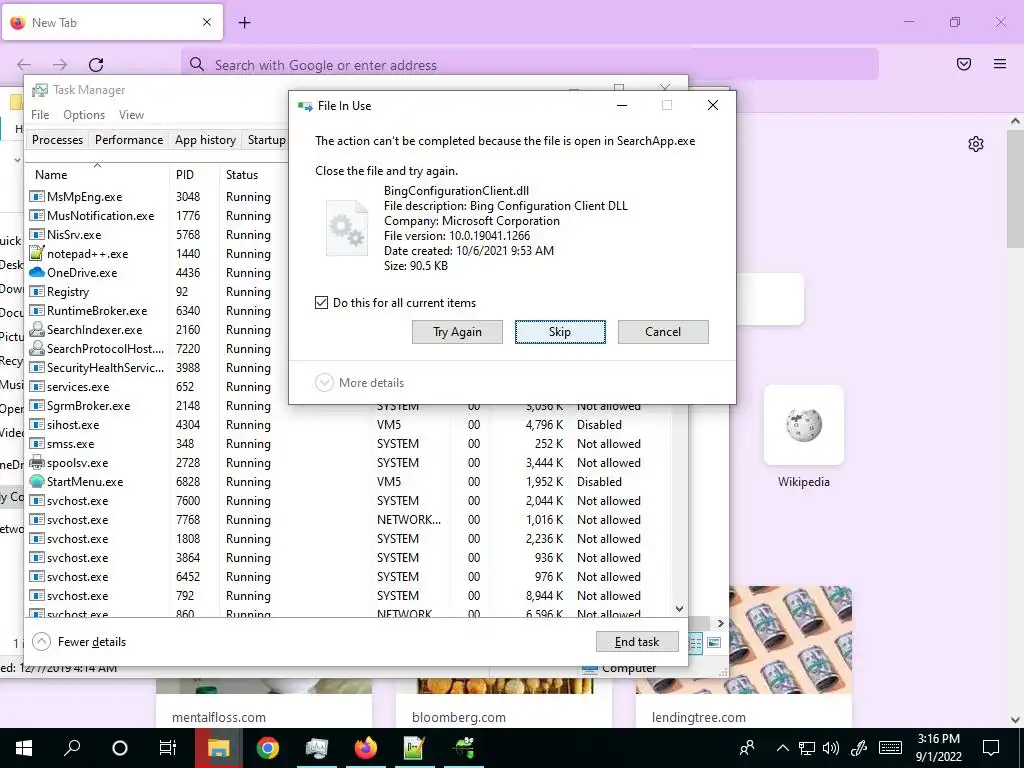1024x768 pixels.
Task: Open Task Manager Options menu
Action: tap(84, 114)
